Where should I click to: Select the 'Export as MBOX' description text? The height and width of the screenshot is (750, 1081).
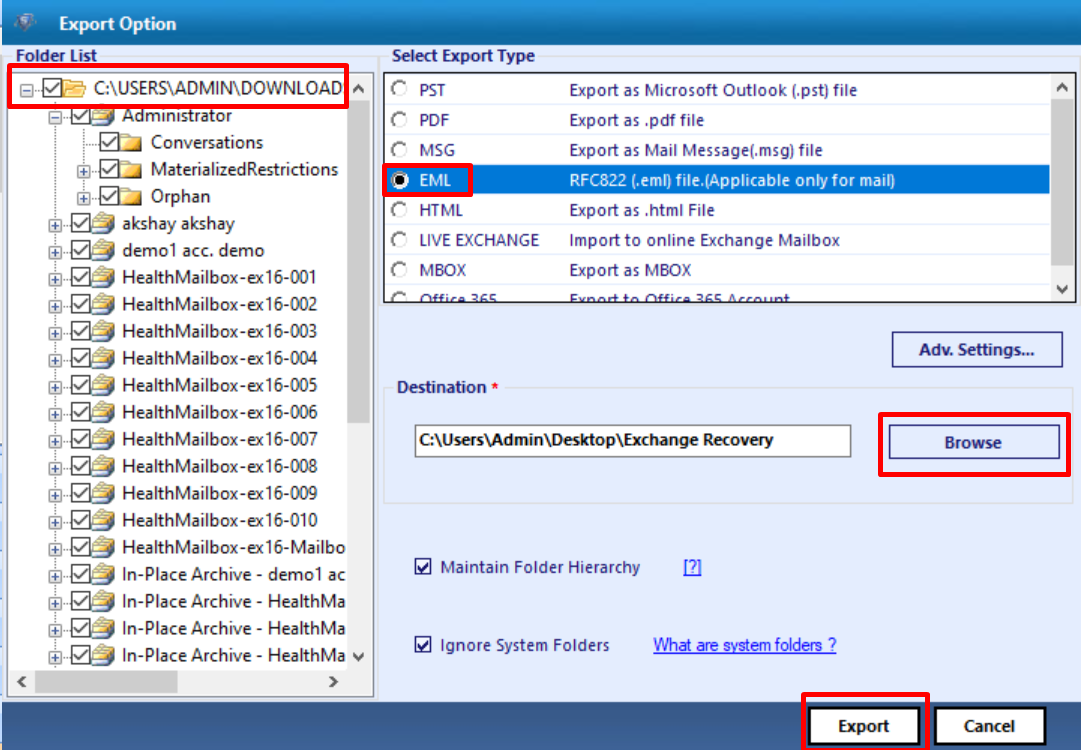630,270
